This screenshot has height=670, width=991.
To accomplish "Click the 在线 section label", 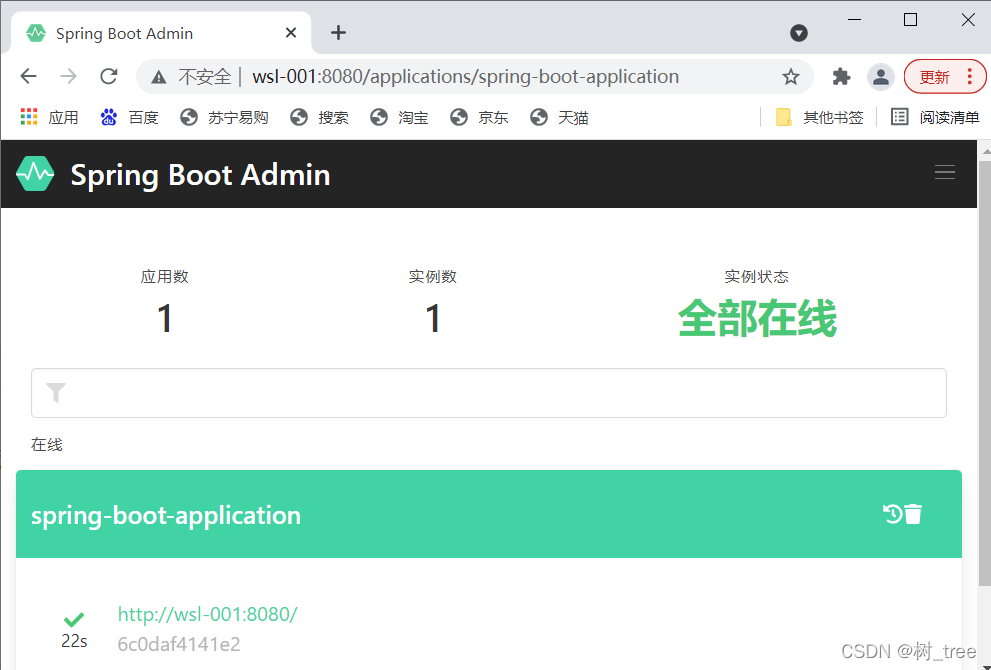I will tap(47, 444).
